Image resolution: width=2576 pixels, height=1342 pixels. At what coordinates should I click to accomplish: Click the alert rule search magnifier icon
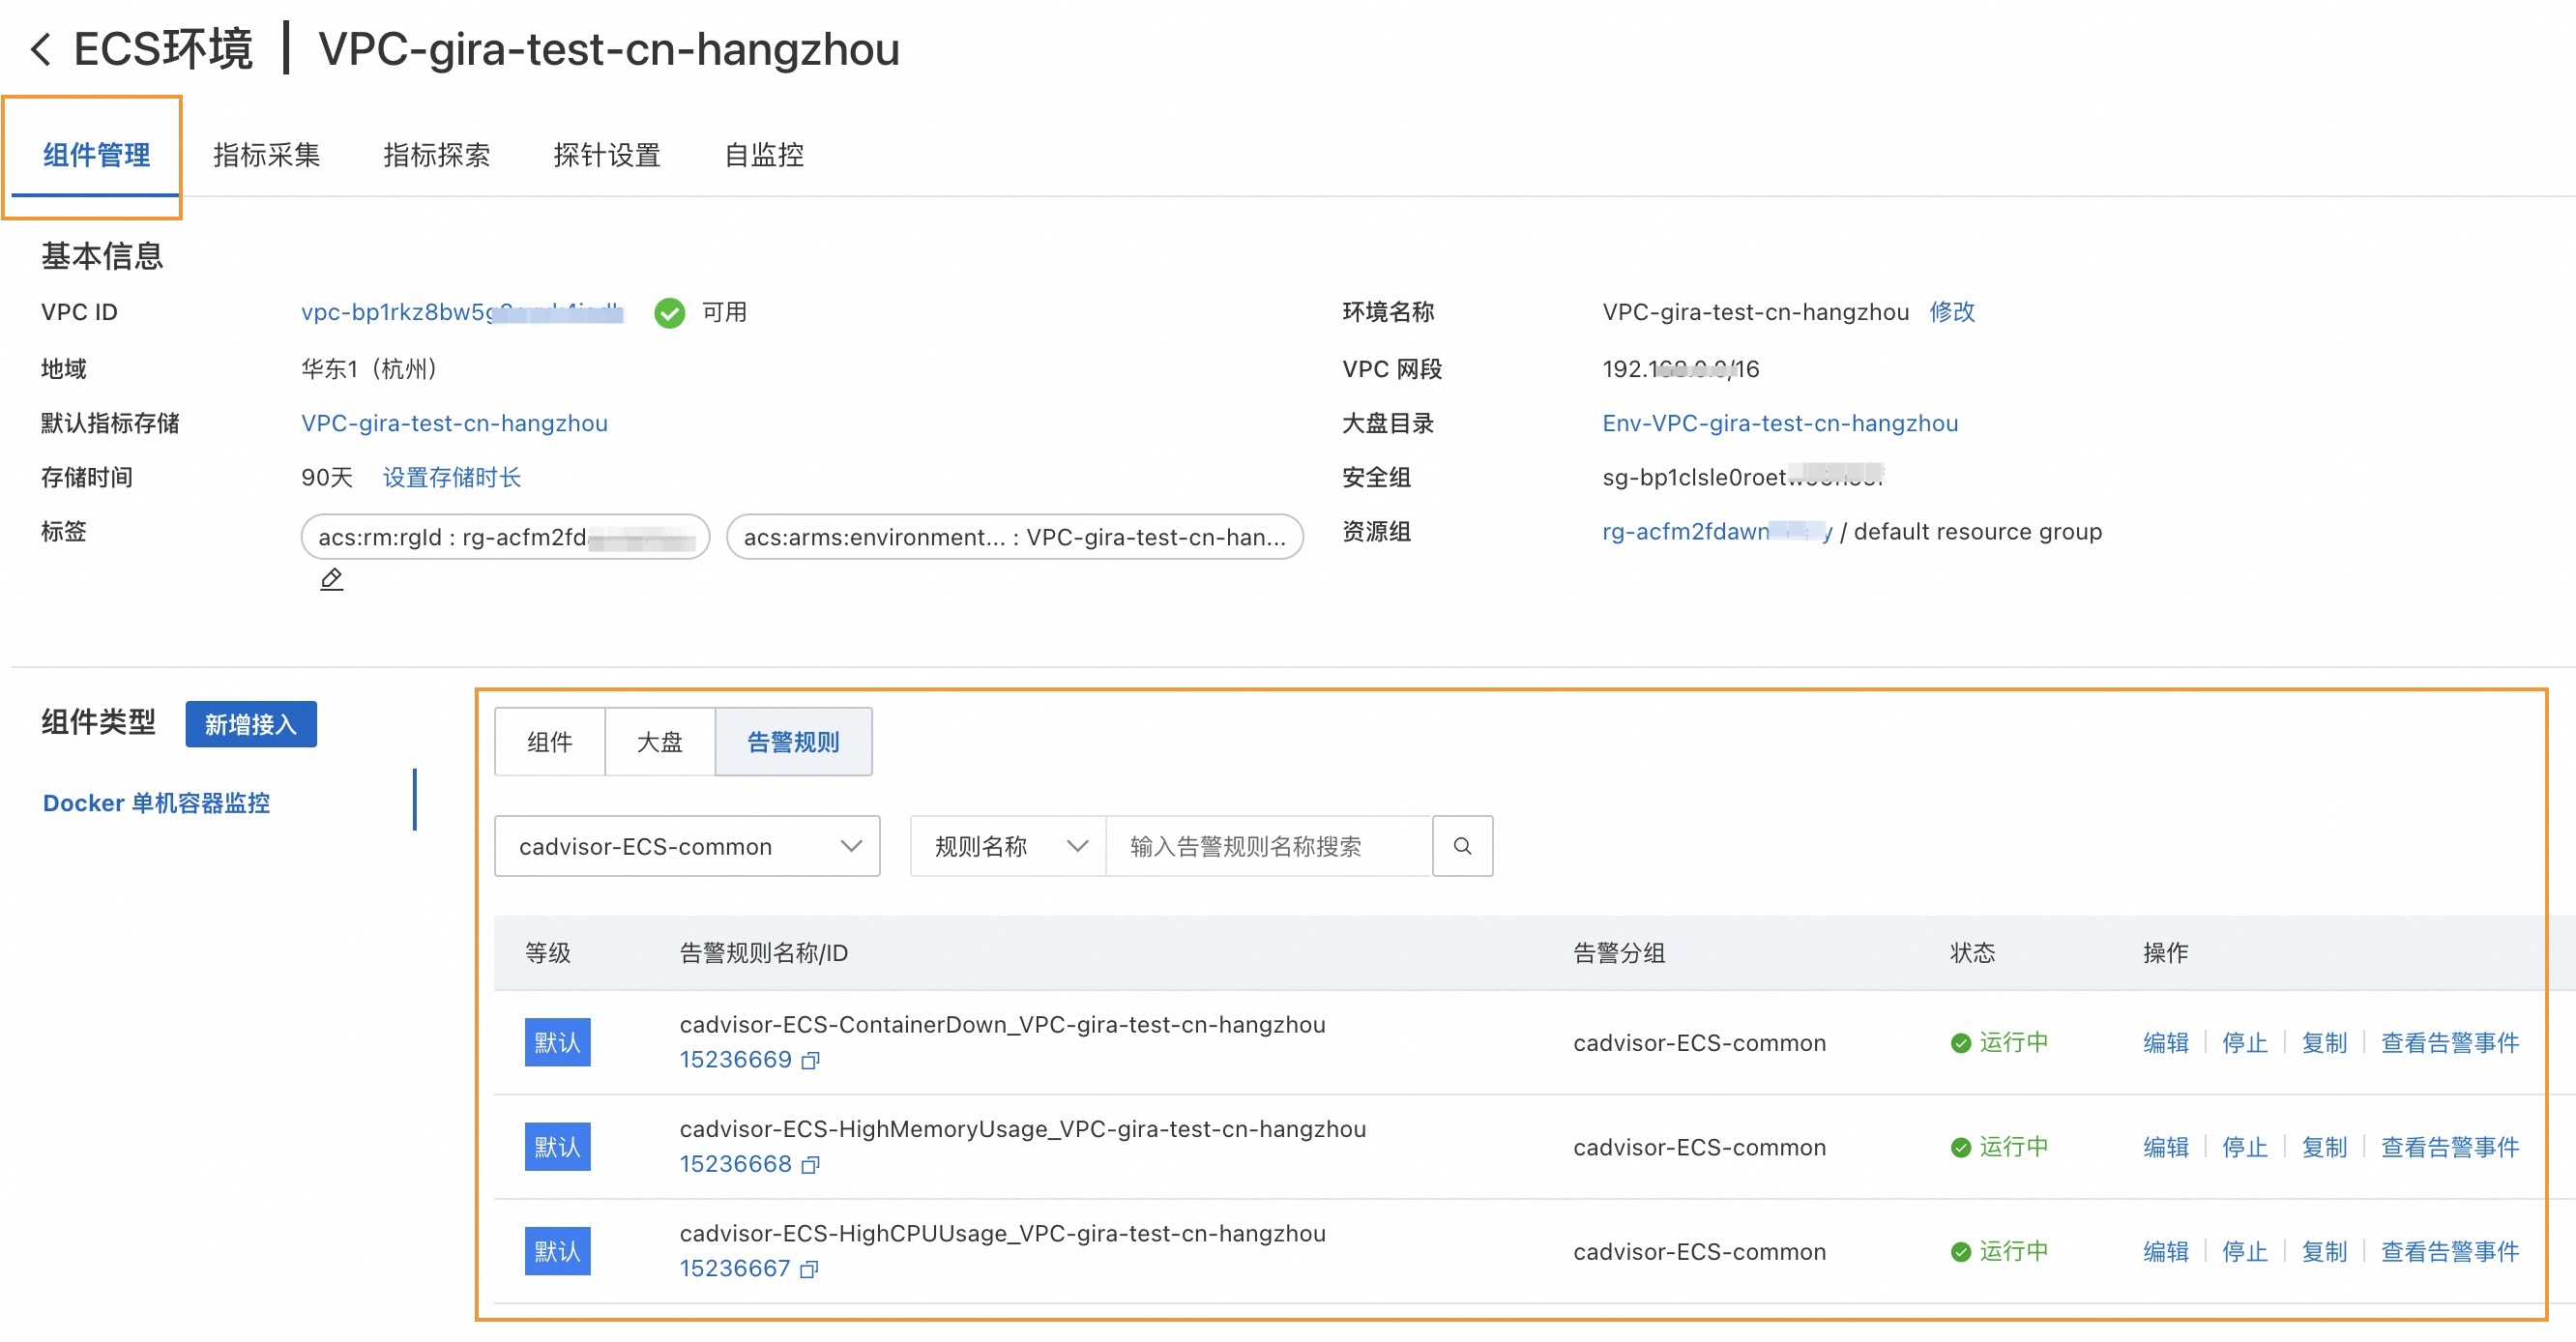tap(1461, 846)
